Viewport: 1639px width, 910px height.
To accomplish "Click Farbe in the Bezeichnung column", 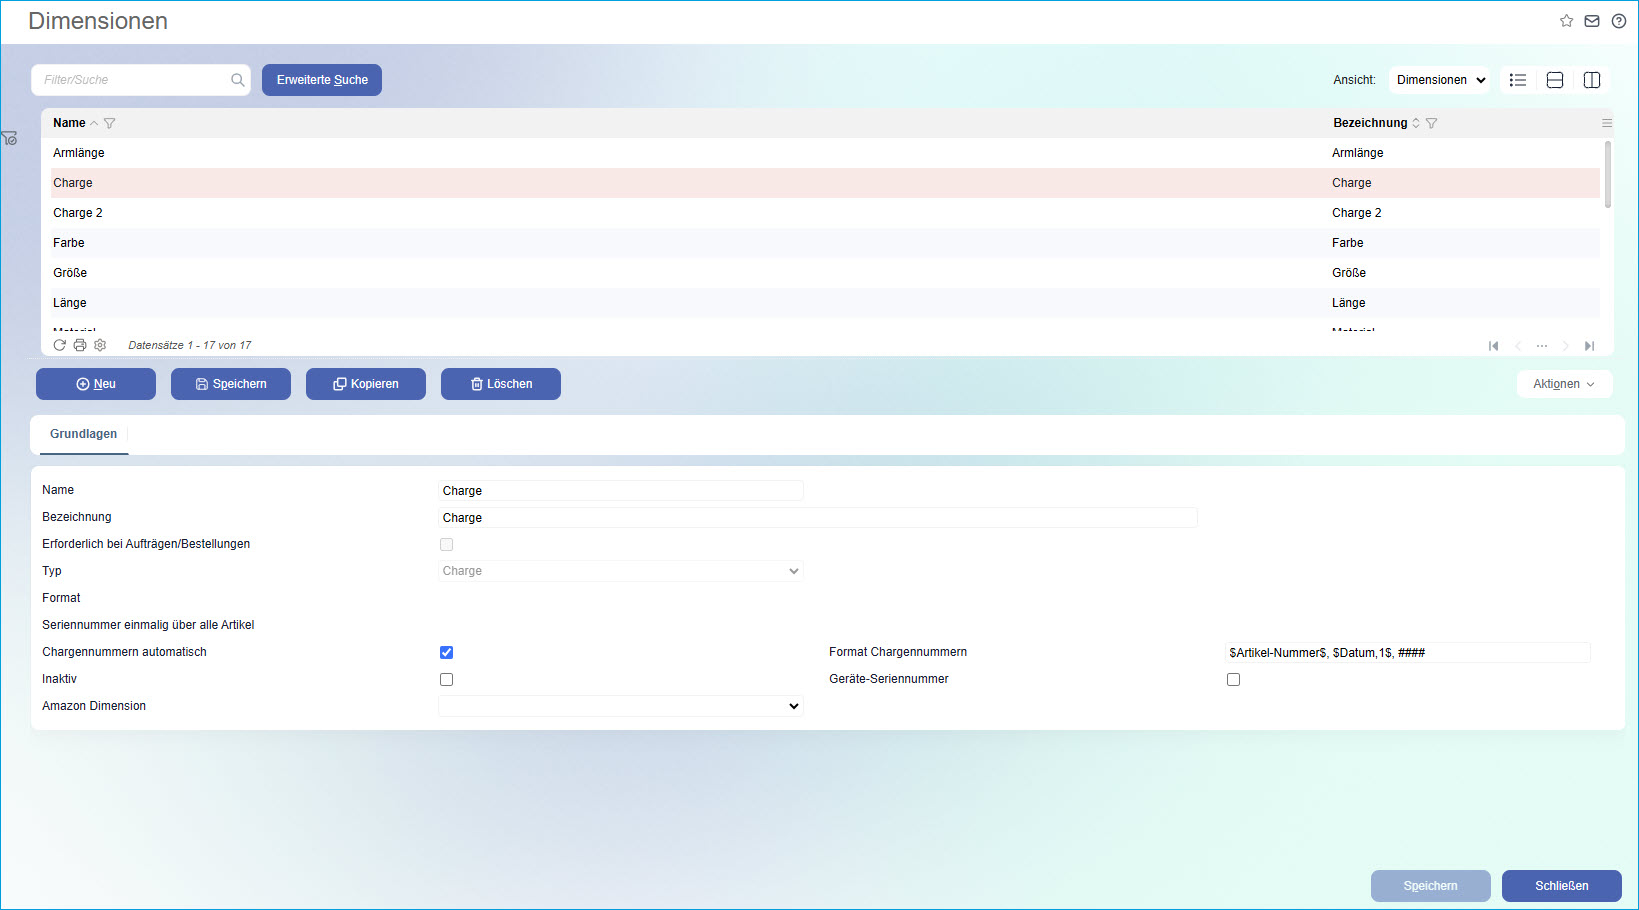I will (x=1348, y=243).
